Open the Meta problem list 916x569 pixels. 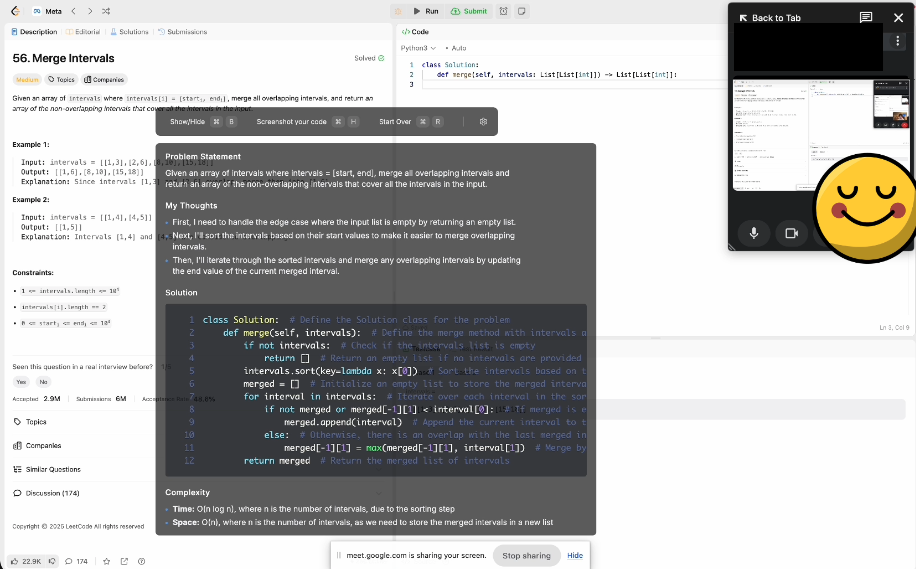[x=47, y=11]
